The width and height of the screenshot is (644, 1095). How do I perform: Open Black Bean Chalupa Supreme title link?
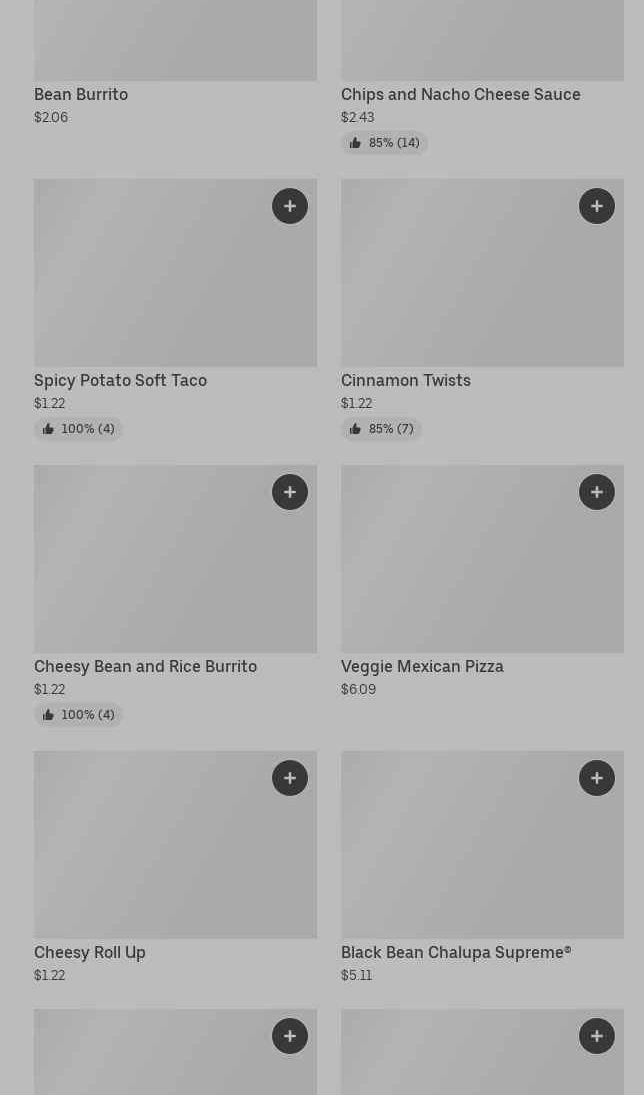tap(456, 952)
